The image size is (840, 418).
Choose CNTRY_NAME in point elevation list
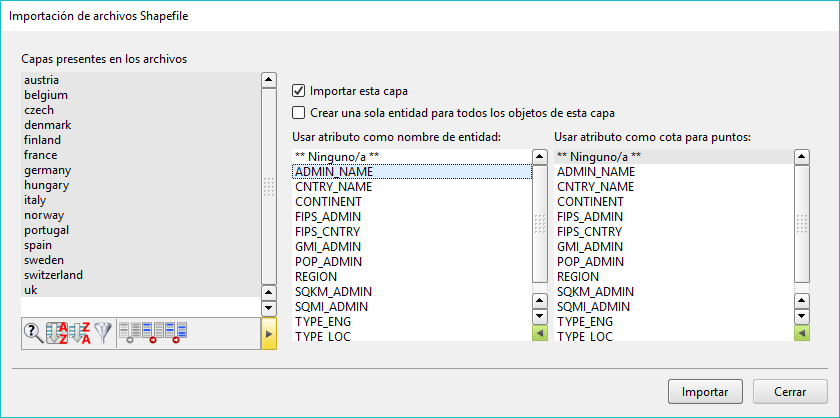[x=674, y=187]
